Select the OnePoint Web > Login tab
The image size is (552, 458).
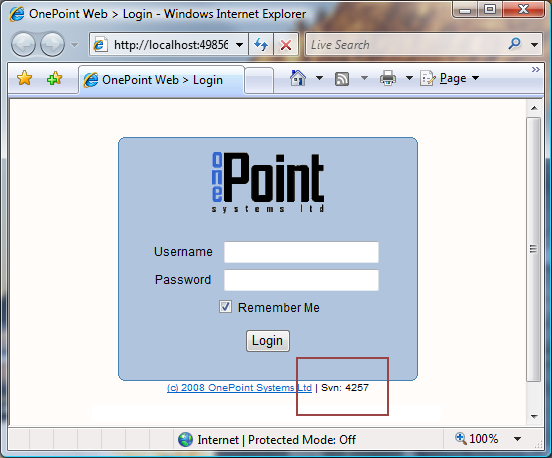[162, 80]
